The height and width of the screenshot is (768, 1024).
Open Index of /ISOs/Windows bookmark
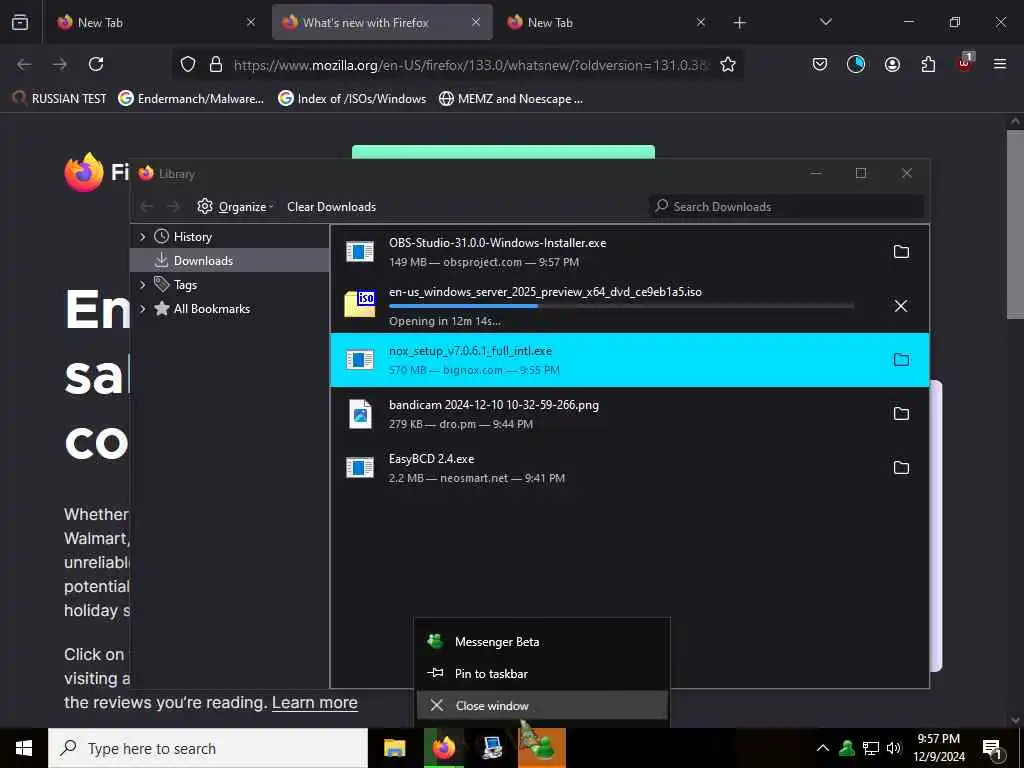352,99
